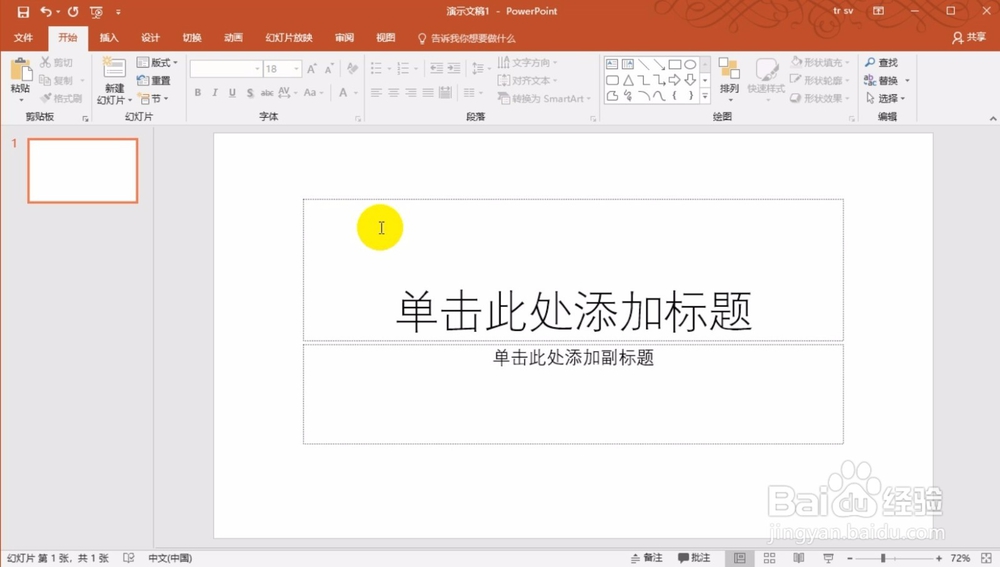1000x567 pixels.
Task: Click the Increase Font Size icon
Action: (312, 69)
